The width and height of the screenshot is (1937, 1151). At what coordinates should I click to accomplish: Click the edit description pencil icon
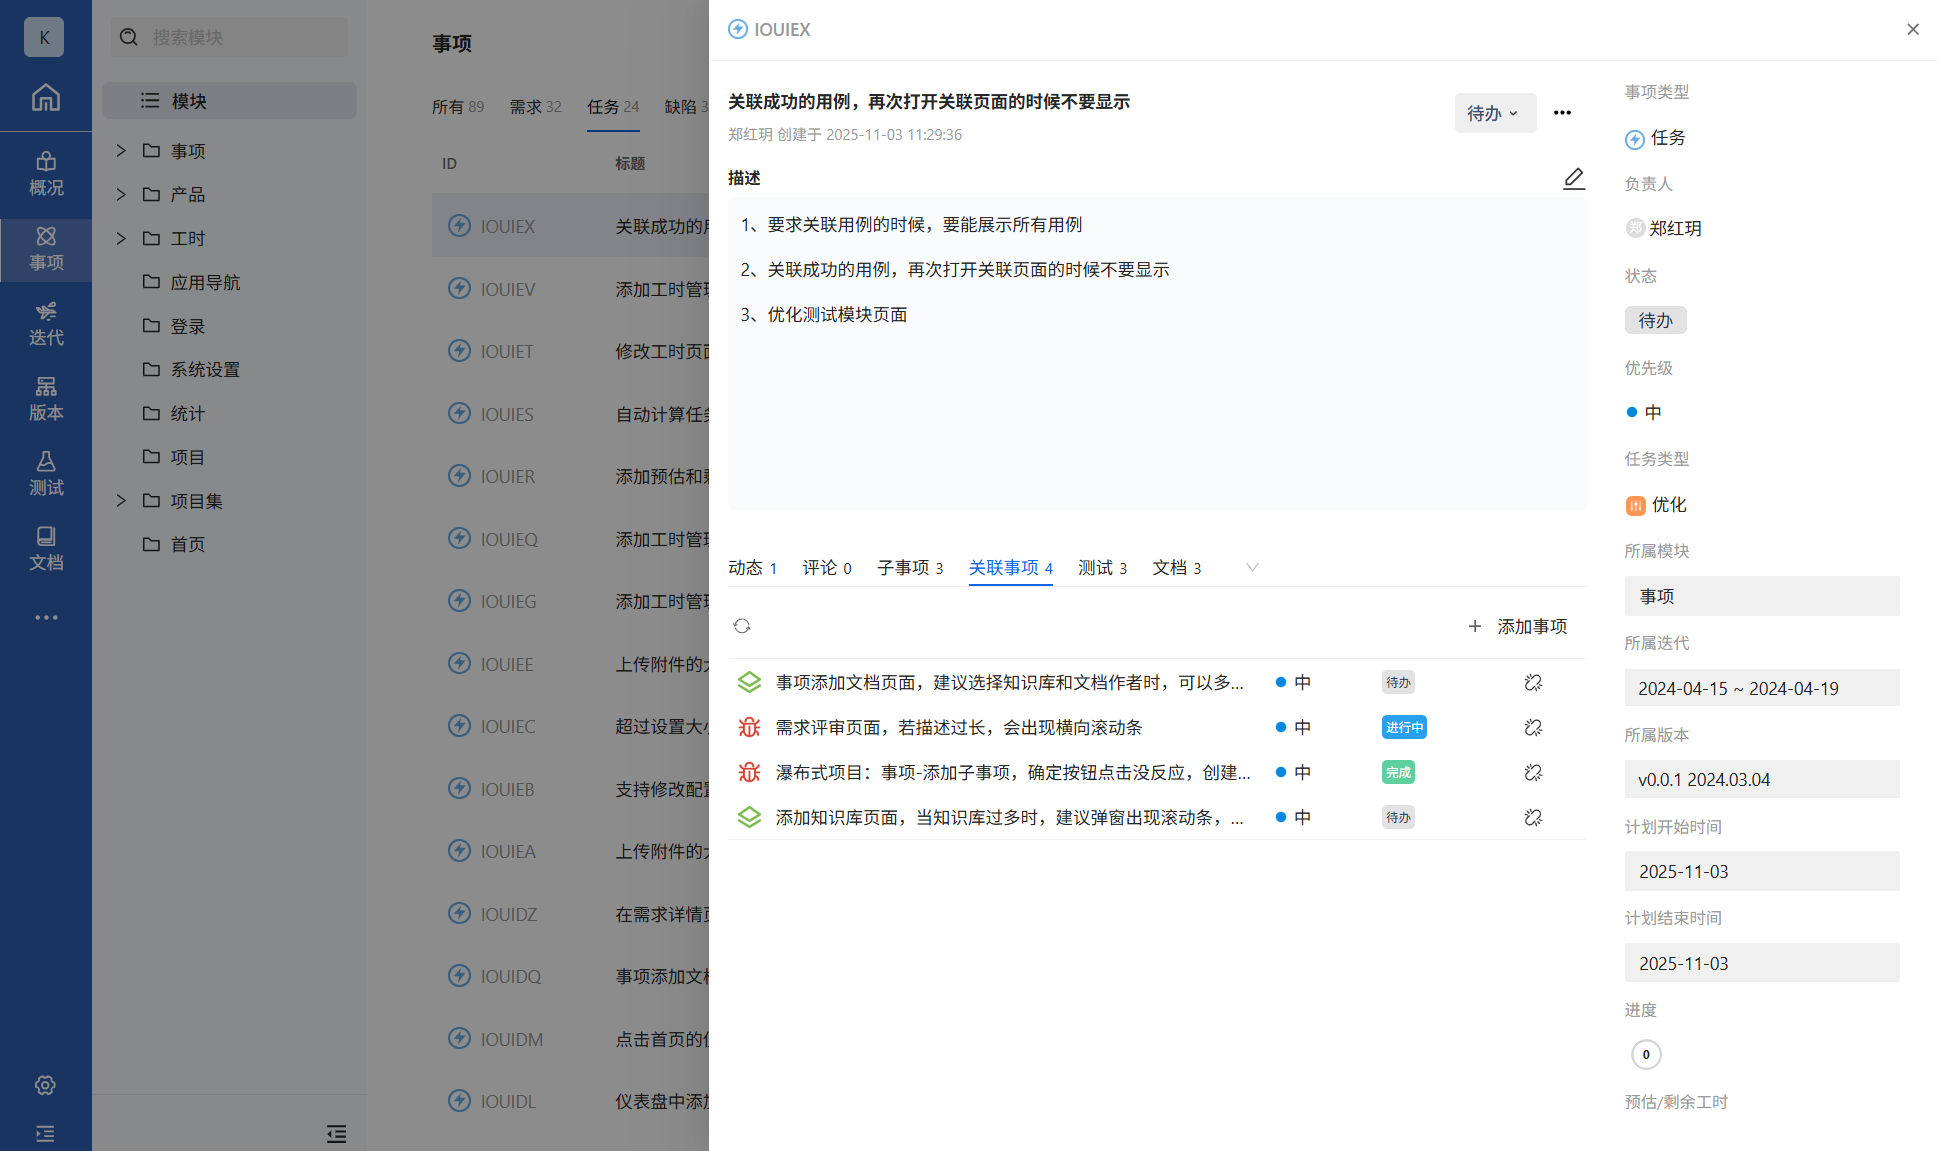(1573, 178)
